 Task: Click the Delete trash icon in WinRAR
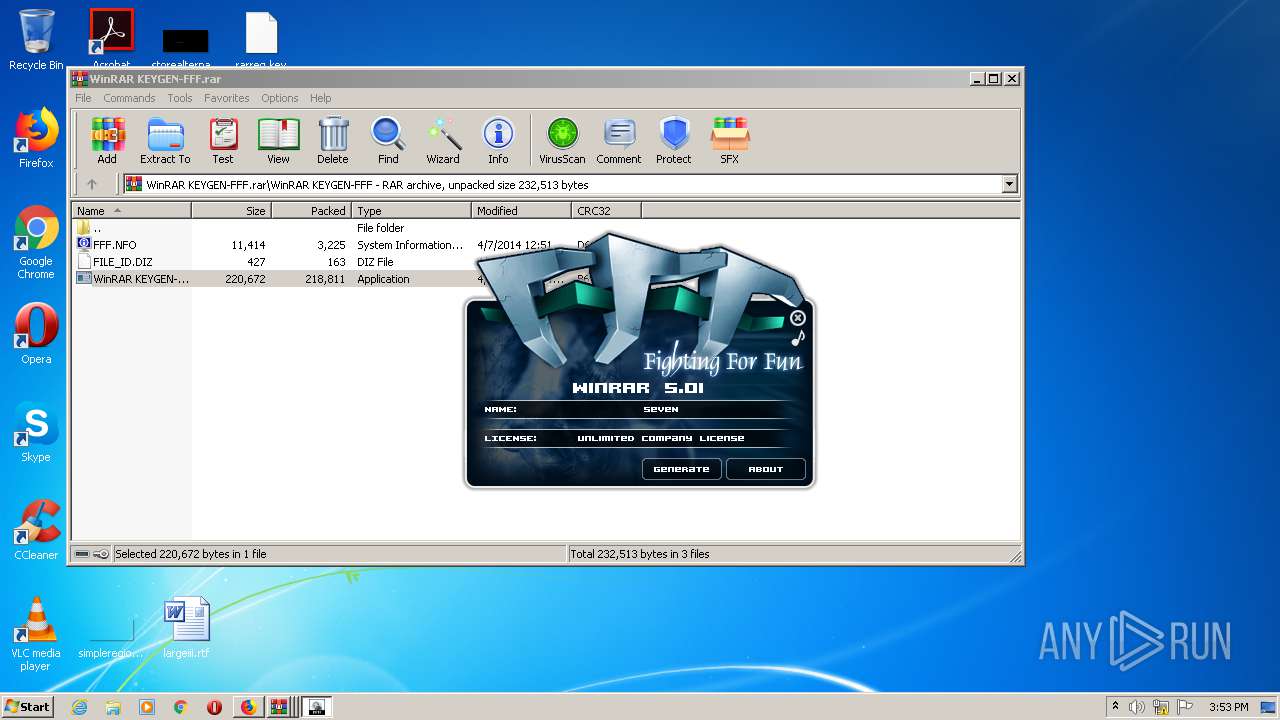coord(333,140)
